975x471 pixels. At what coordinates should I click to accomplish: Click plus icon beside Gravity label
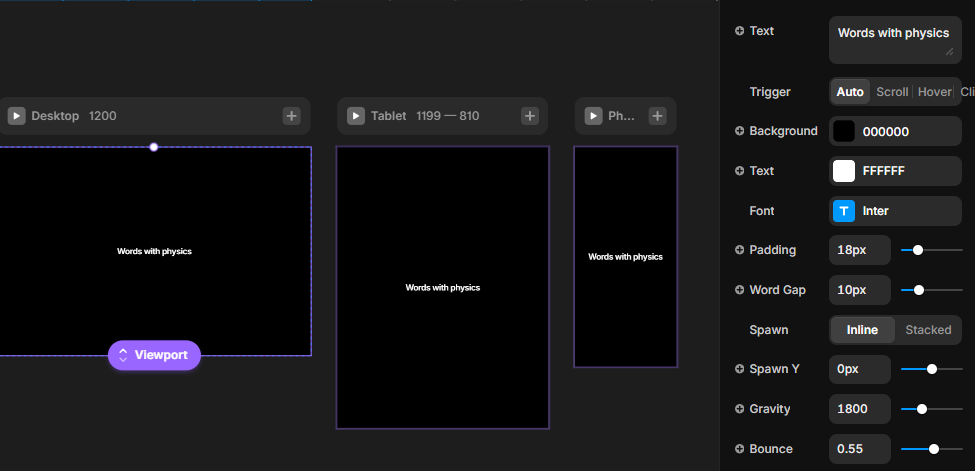point(739,409)
